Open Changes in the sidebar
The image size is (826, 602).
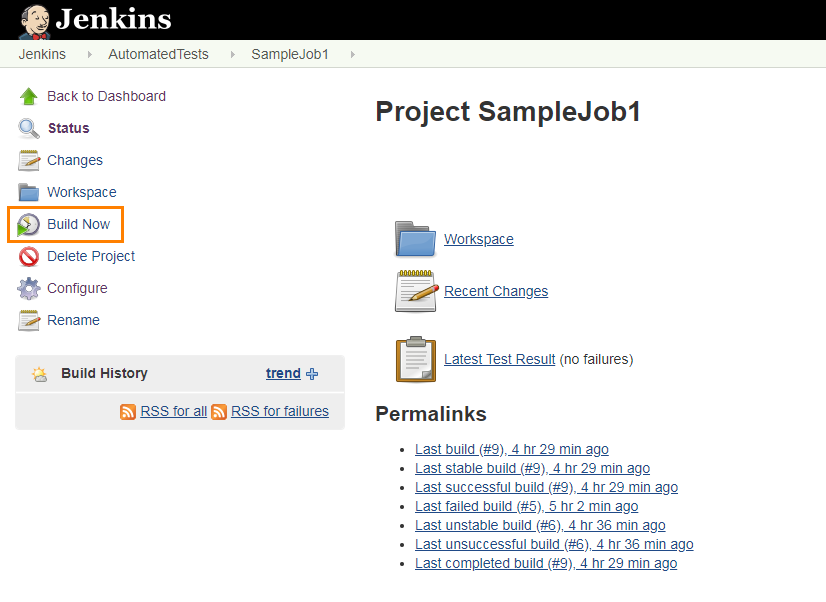(75, 161)
